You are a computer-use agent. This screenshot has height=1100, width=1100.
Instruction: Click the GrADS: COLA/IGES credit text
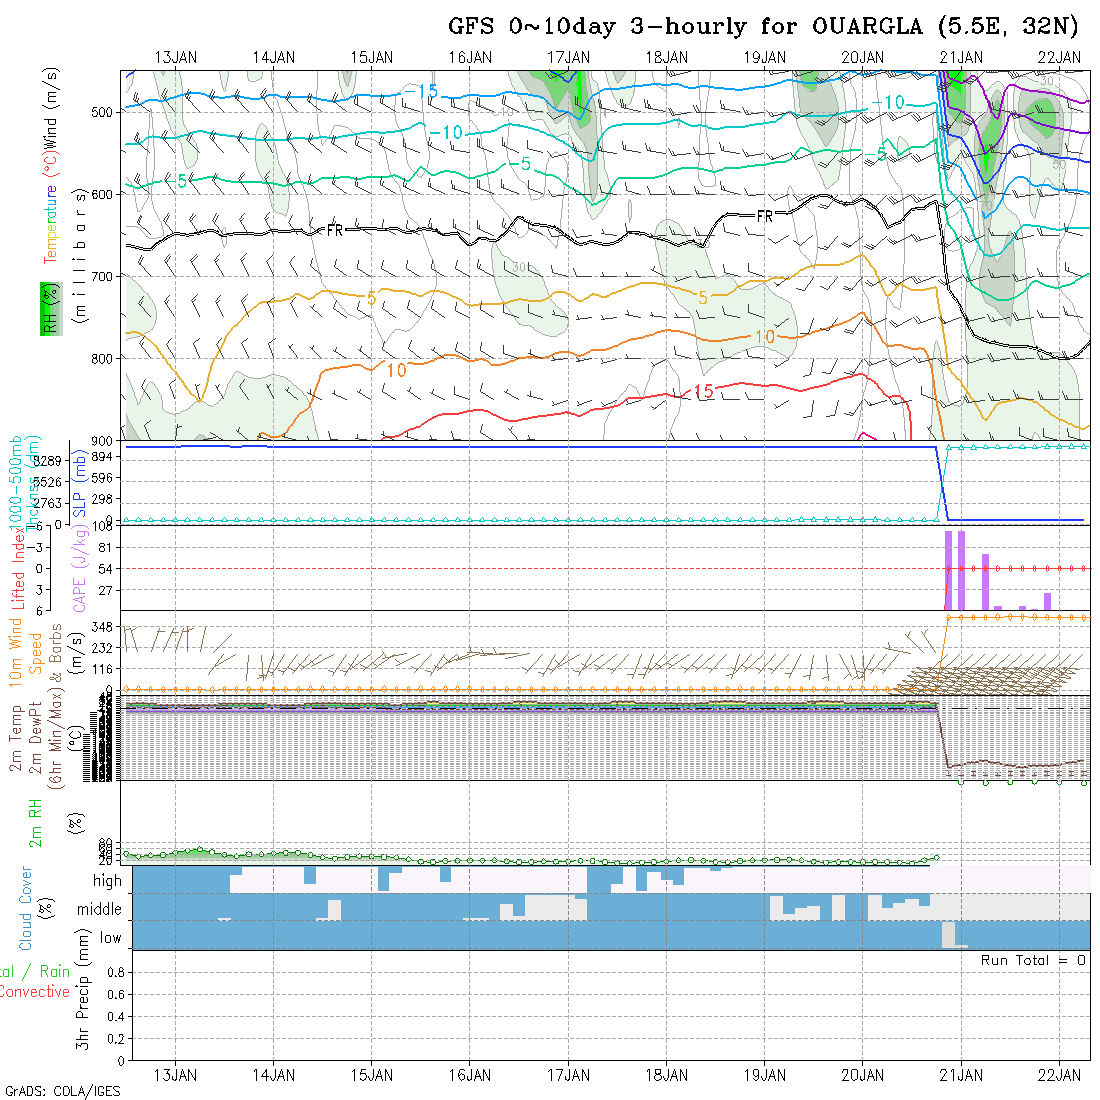point(62,1091)
